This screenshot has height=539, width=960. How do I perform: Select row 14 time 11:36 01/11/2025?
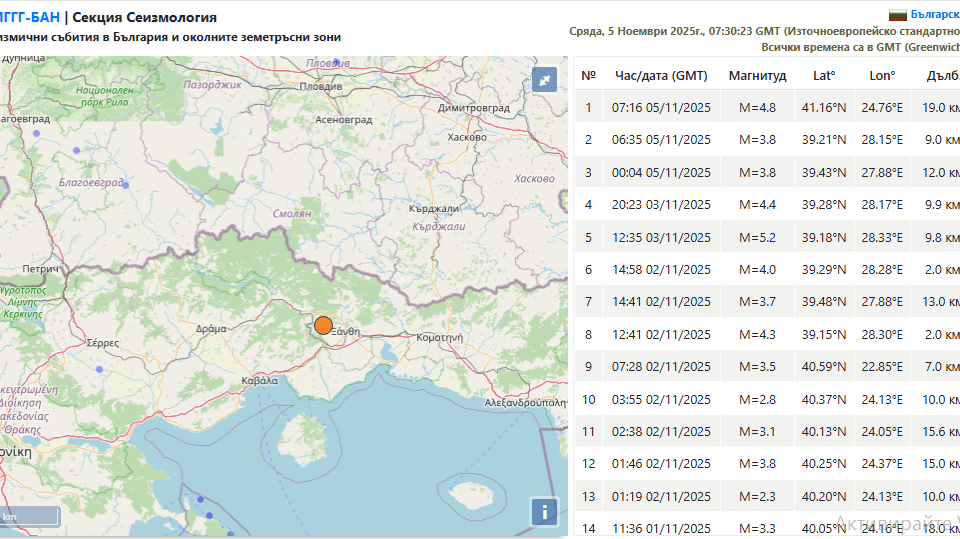661,528
